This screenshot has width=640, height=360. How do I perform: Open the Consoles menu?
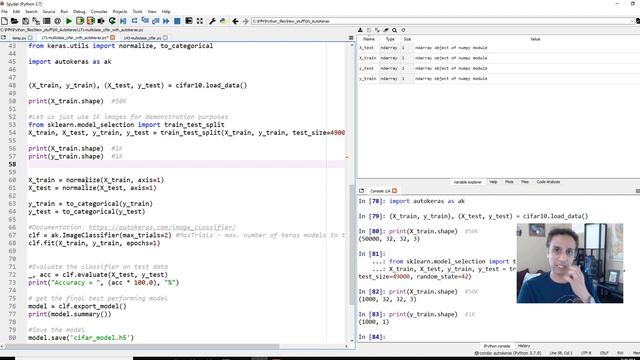point(99,11)
